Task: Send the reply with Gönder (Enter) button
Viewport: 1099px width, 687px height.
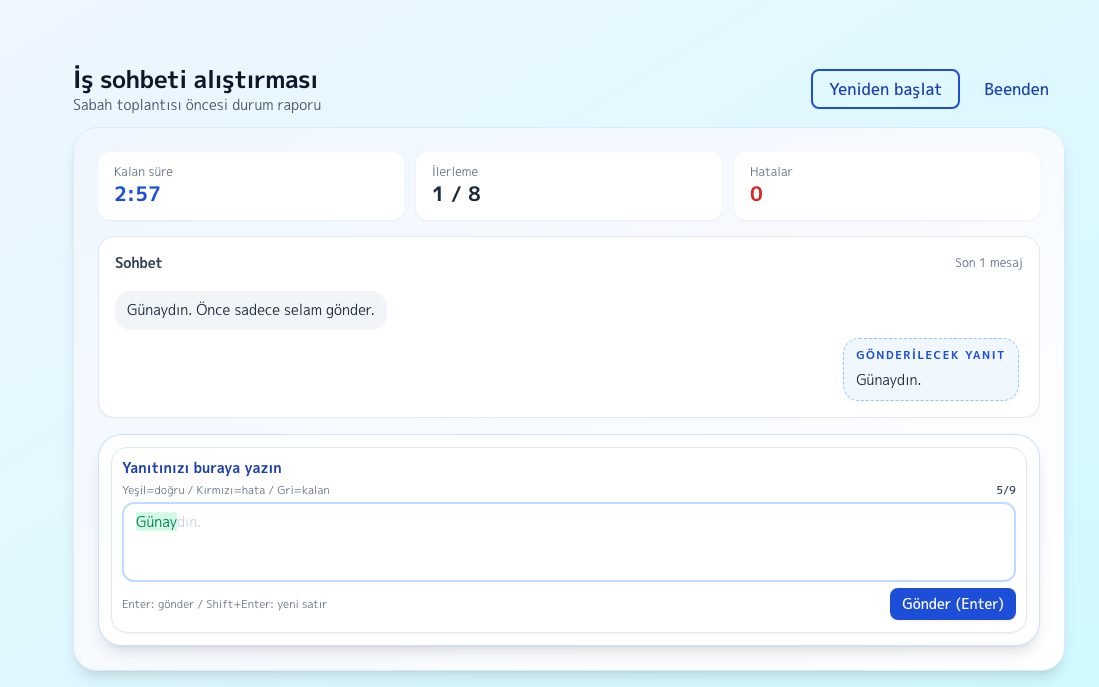Action: [953, 604]
